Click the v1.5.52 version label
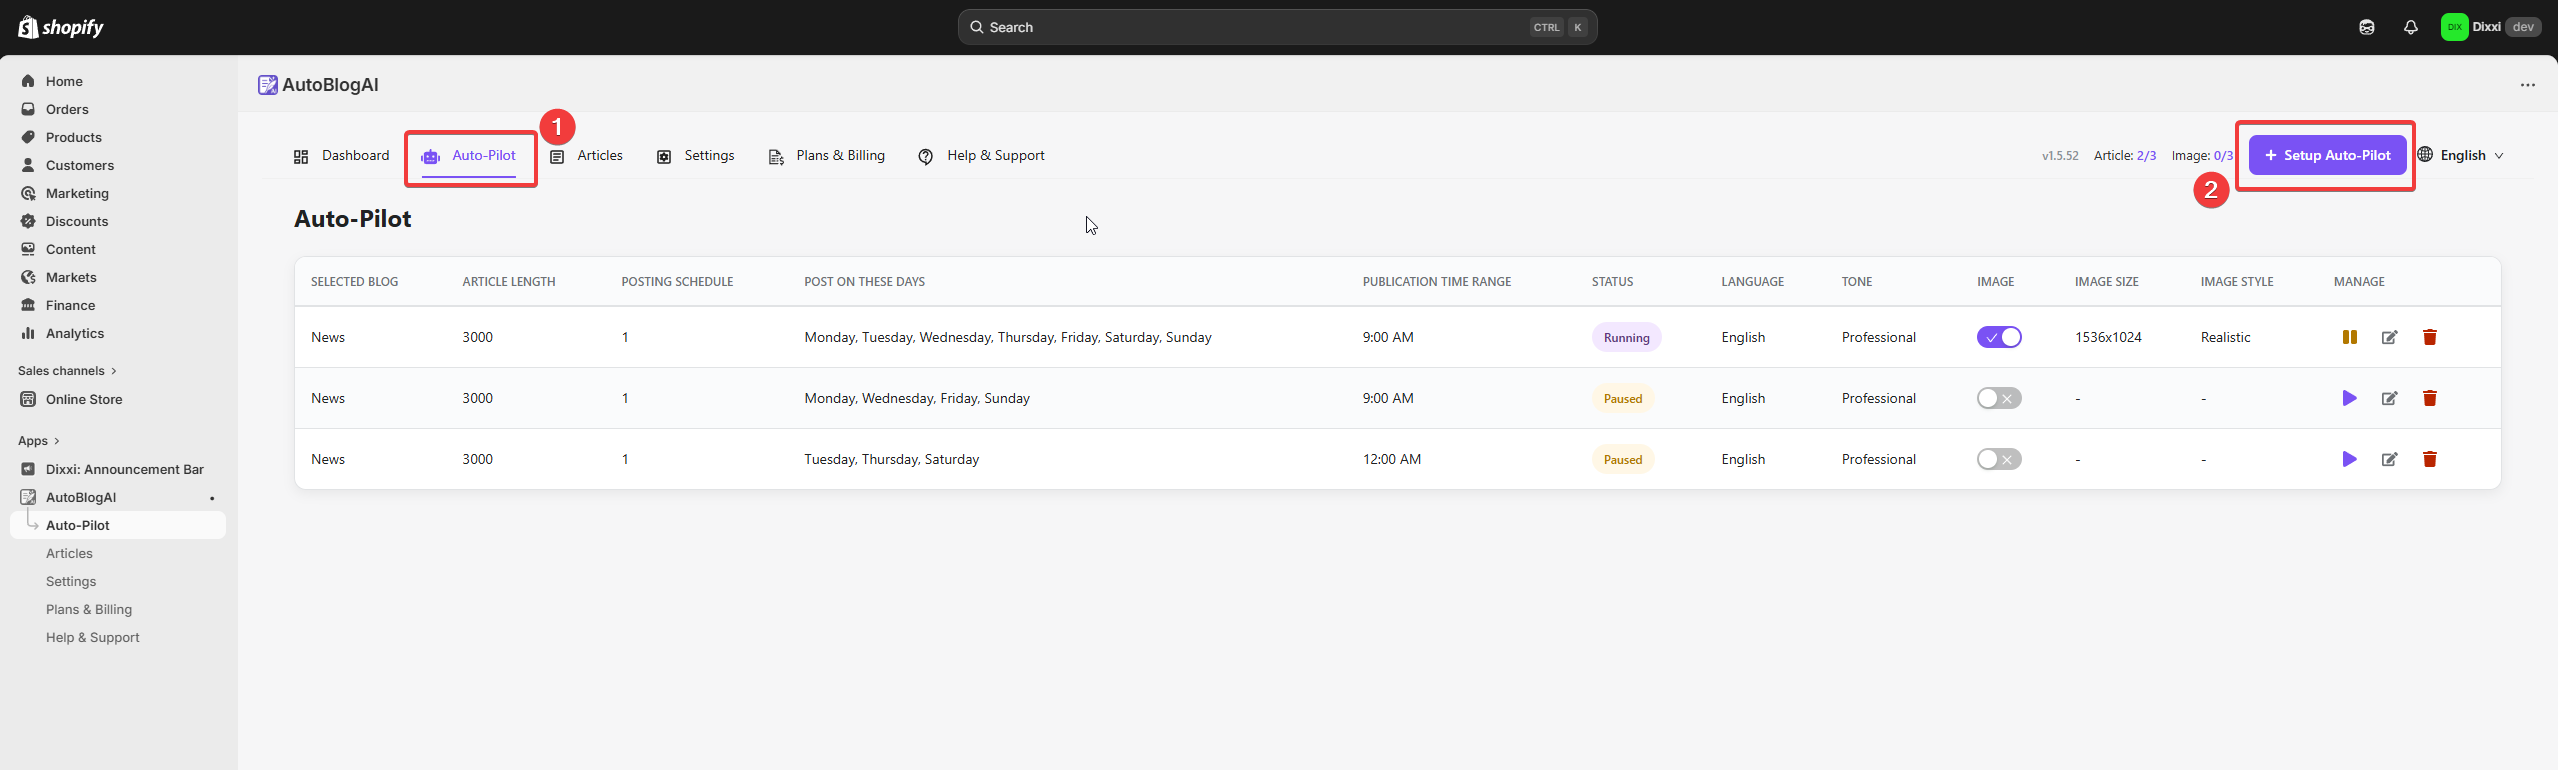This screenshot has height=770, width=2558. tap(2060, 155)
